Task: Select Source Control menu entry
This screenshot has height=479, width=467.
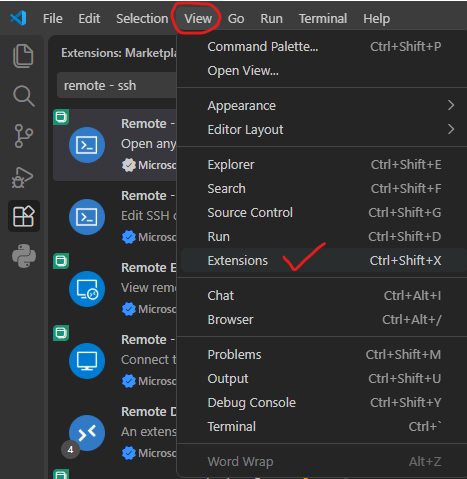Action: [x=323, y=213]
